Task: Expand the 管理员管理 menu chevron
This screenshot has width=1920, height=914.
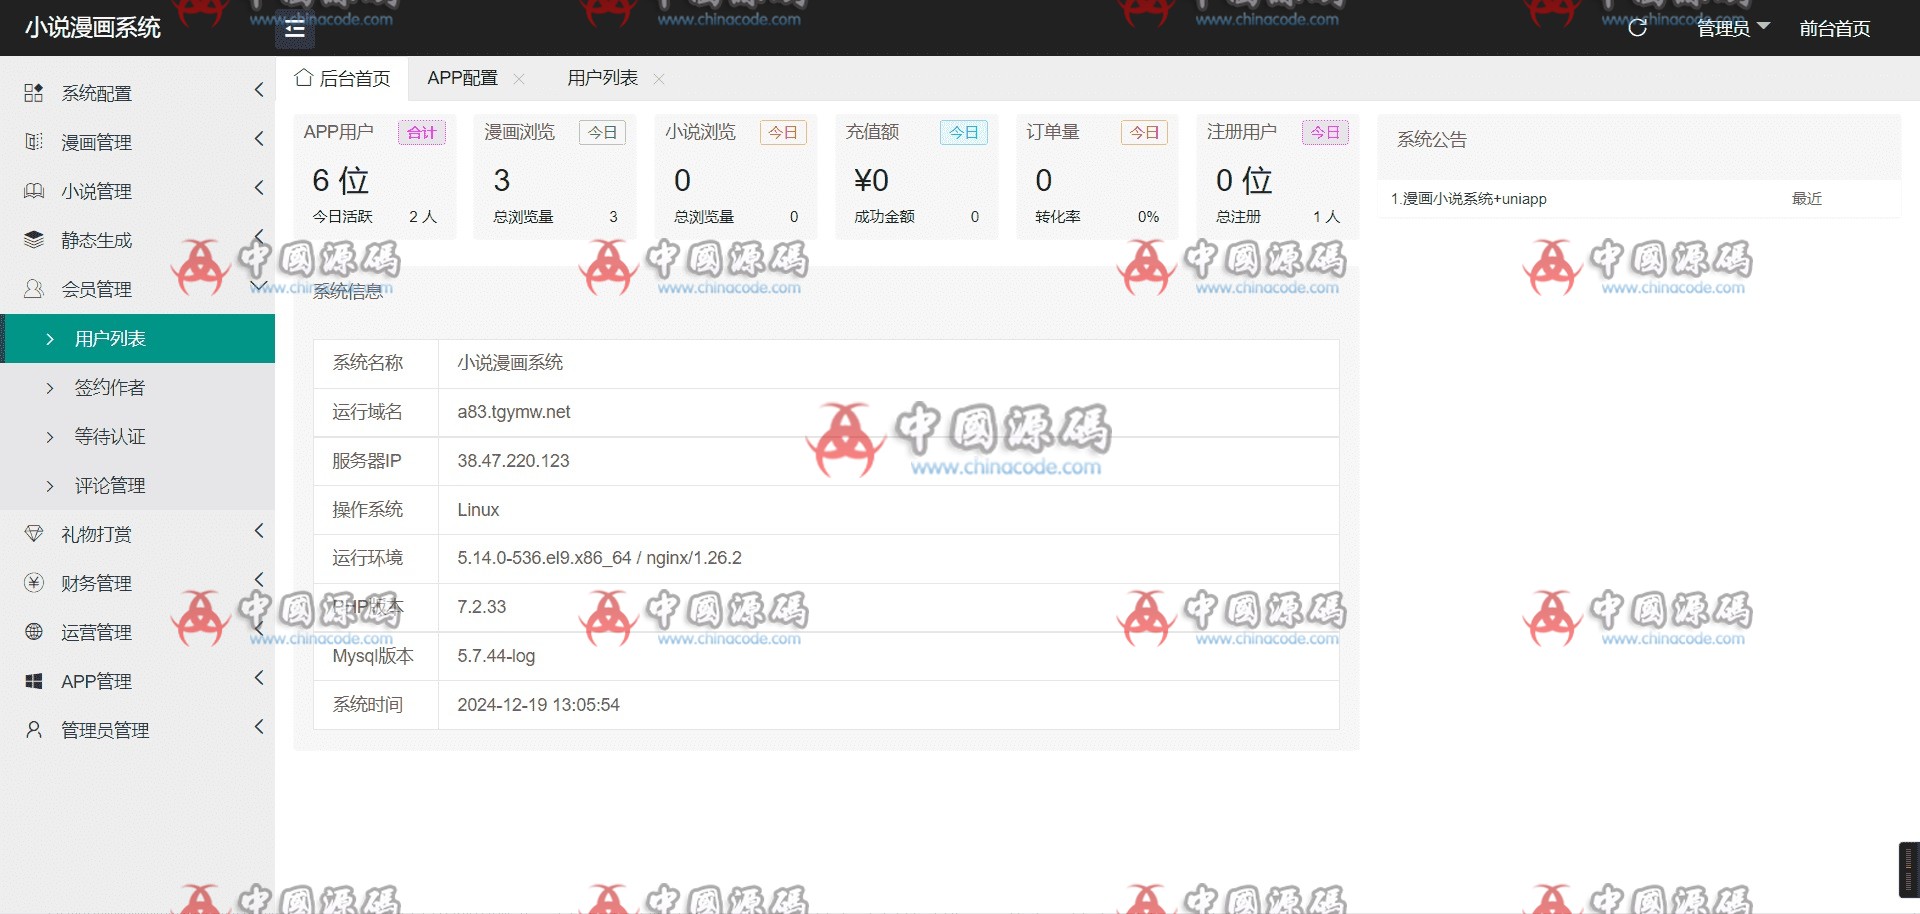Action: tap(259, 727)
